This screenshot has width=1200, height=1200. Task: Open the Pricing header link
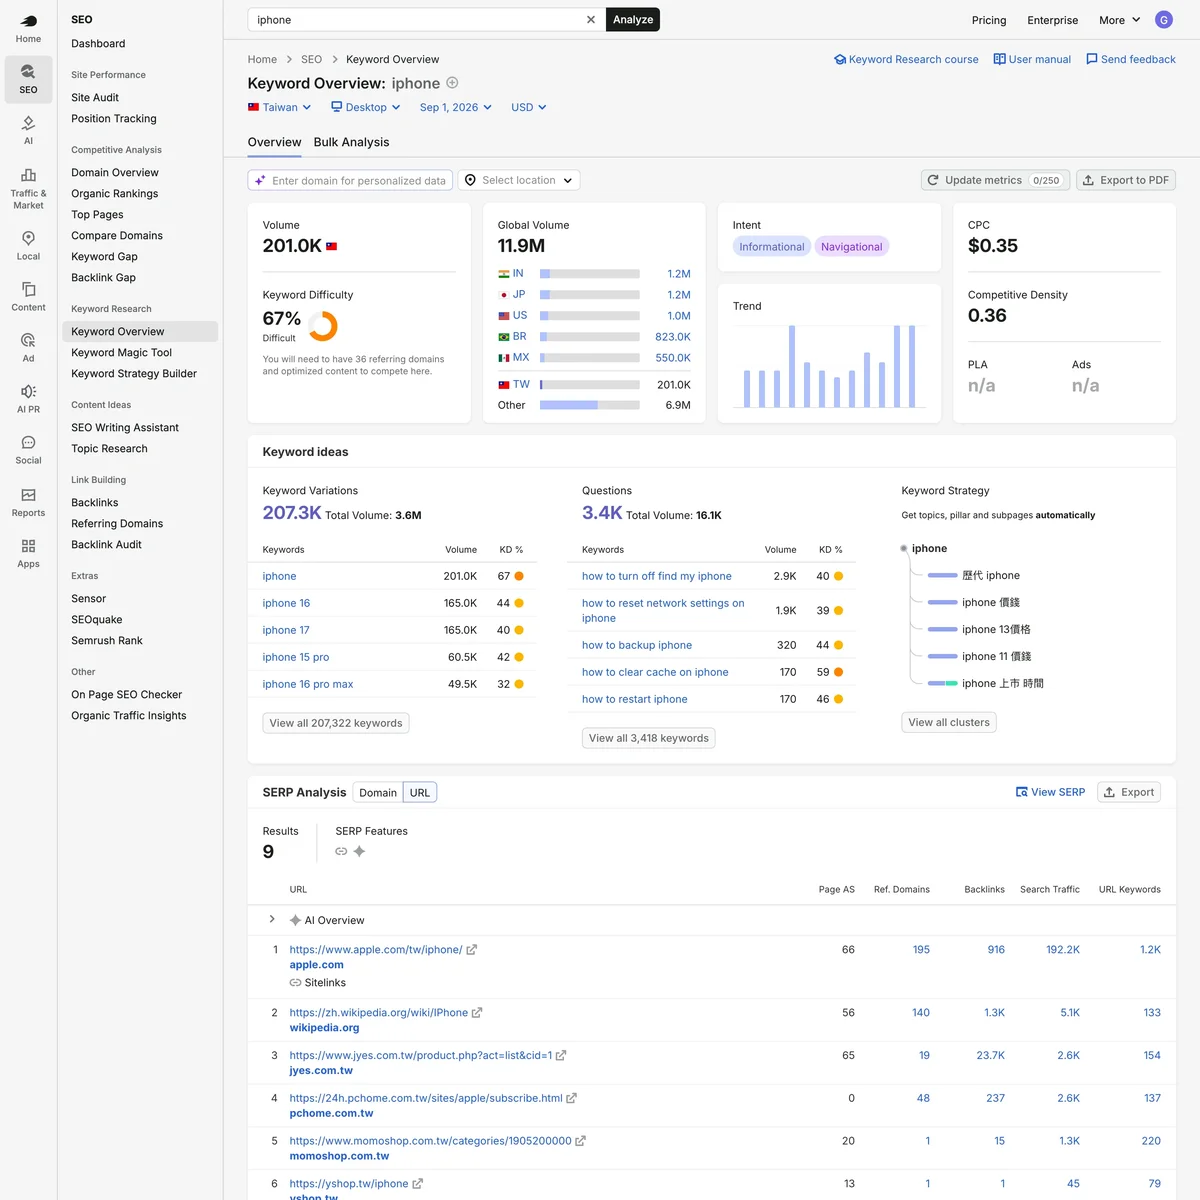pyautogui.click(x=989, y=20)
